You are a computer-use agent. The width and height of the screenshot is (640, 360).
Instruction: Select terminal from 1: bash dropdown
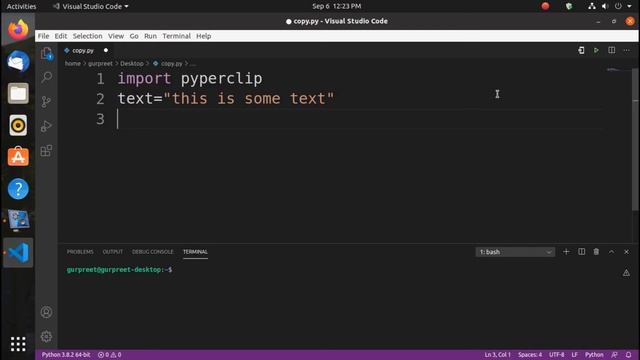(515, 252)
